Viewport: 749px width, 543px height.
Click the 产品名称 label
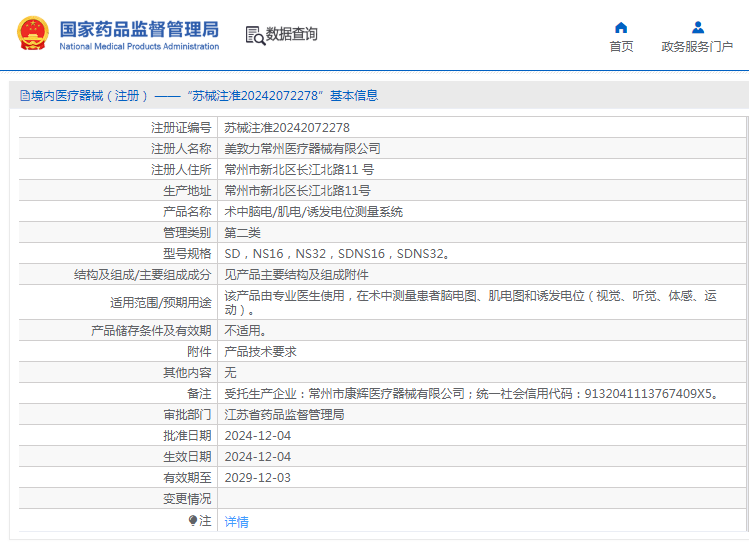pyautogui.click(x=187, y=212)
